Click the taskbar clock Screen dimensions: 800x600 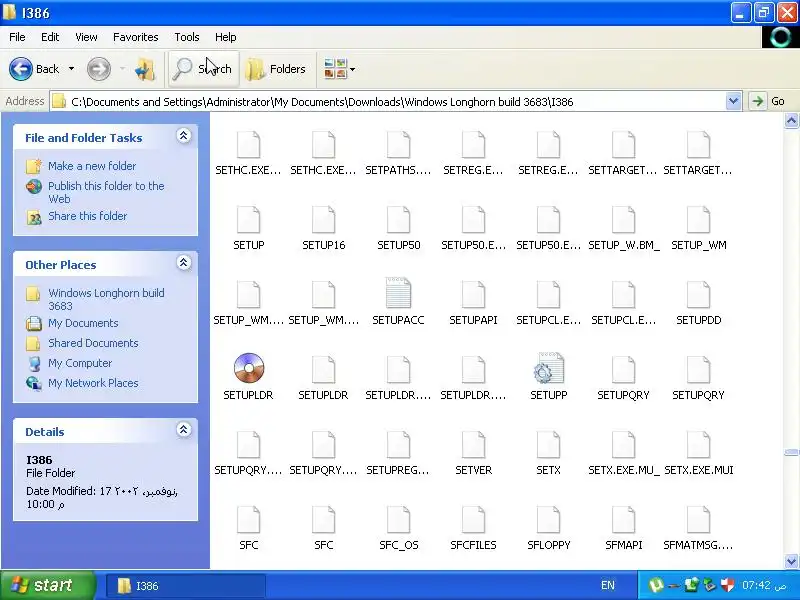click(x=764, y=585)
